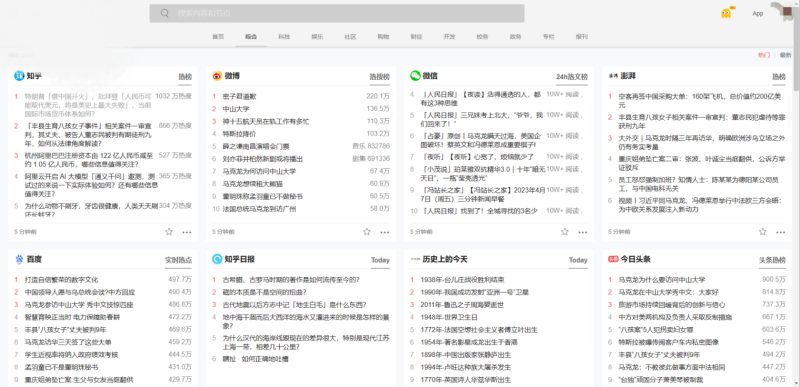Favorite the 微博 card with star
Image resolution: width=800 pixels, height=387 pixels.
click(367, 231)
